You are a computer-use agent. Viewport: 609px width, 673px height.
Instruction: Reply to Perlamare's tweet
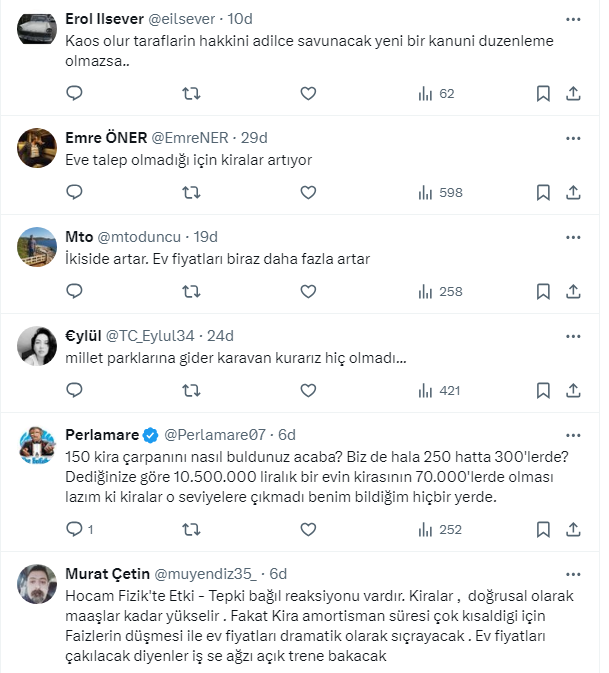74,529
